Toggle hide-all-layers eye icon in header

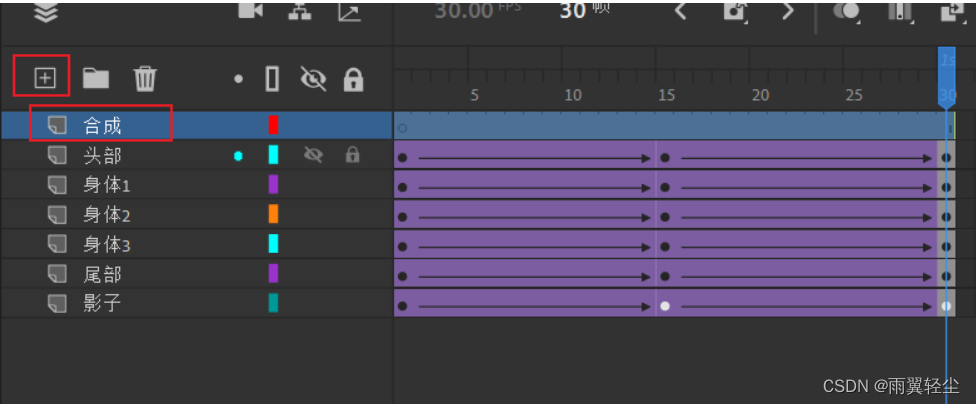pyautogui.click(x=314, y=79)
